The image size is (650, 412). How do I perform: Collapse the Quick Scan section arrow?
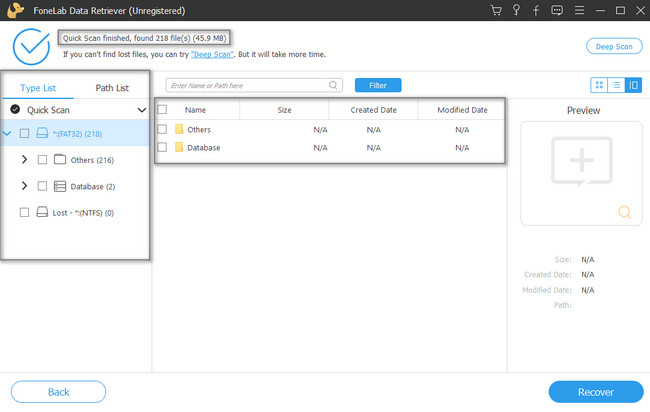coord(142,110)
